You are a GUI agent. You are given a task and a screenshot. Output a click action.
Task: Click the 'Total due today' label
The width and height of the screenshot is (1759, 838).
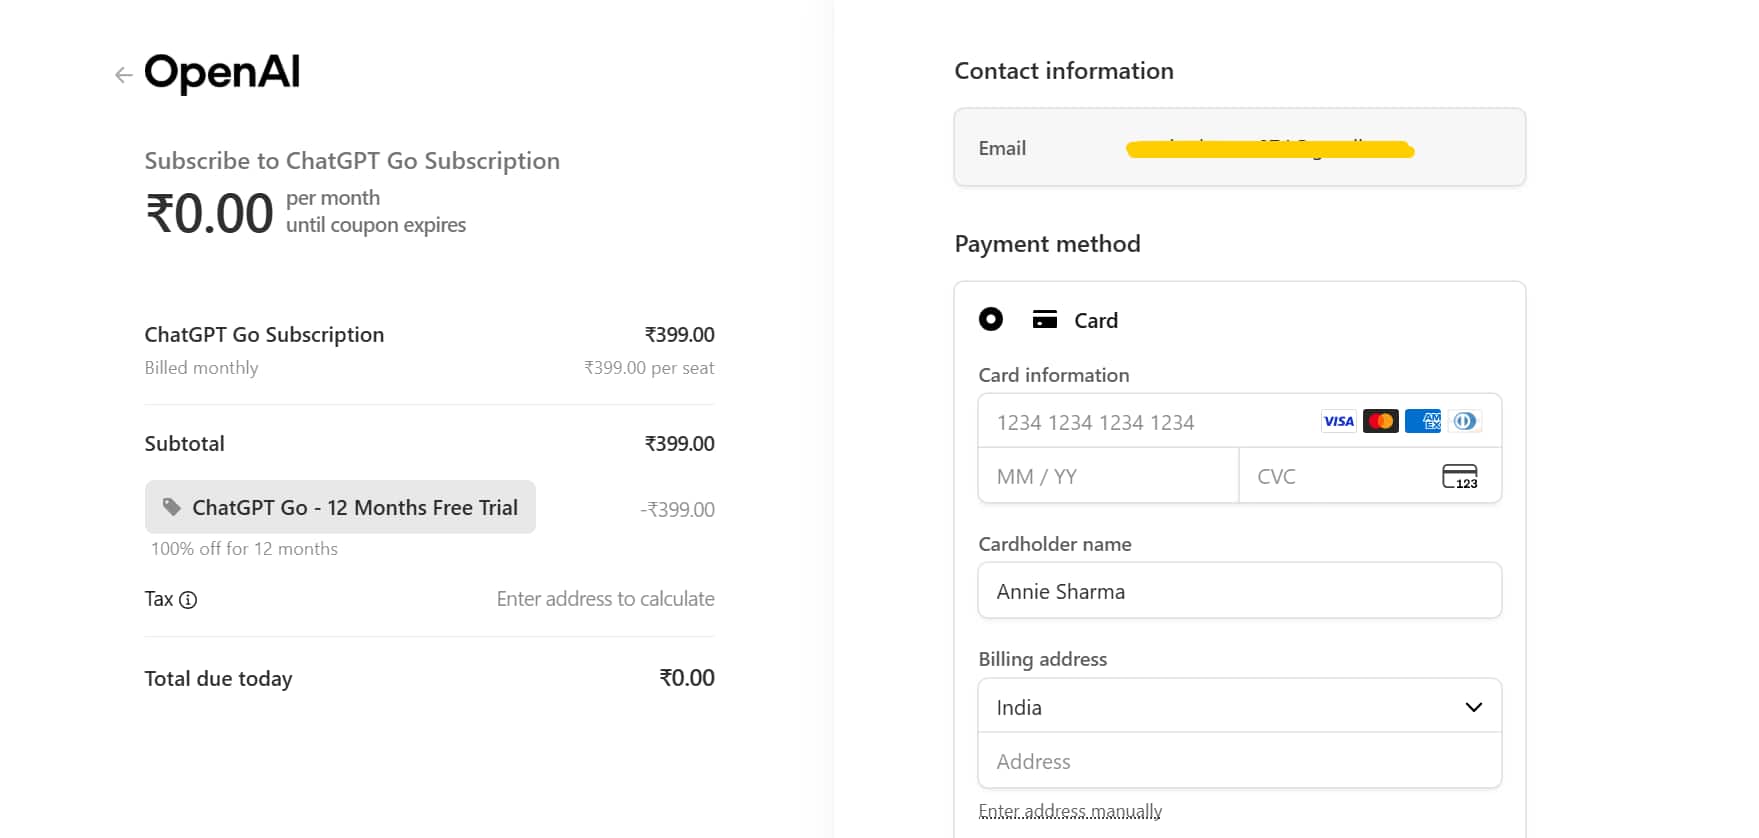[x=218, y=679]
